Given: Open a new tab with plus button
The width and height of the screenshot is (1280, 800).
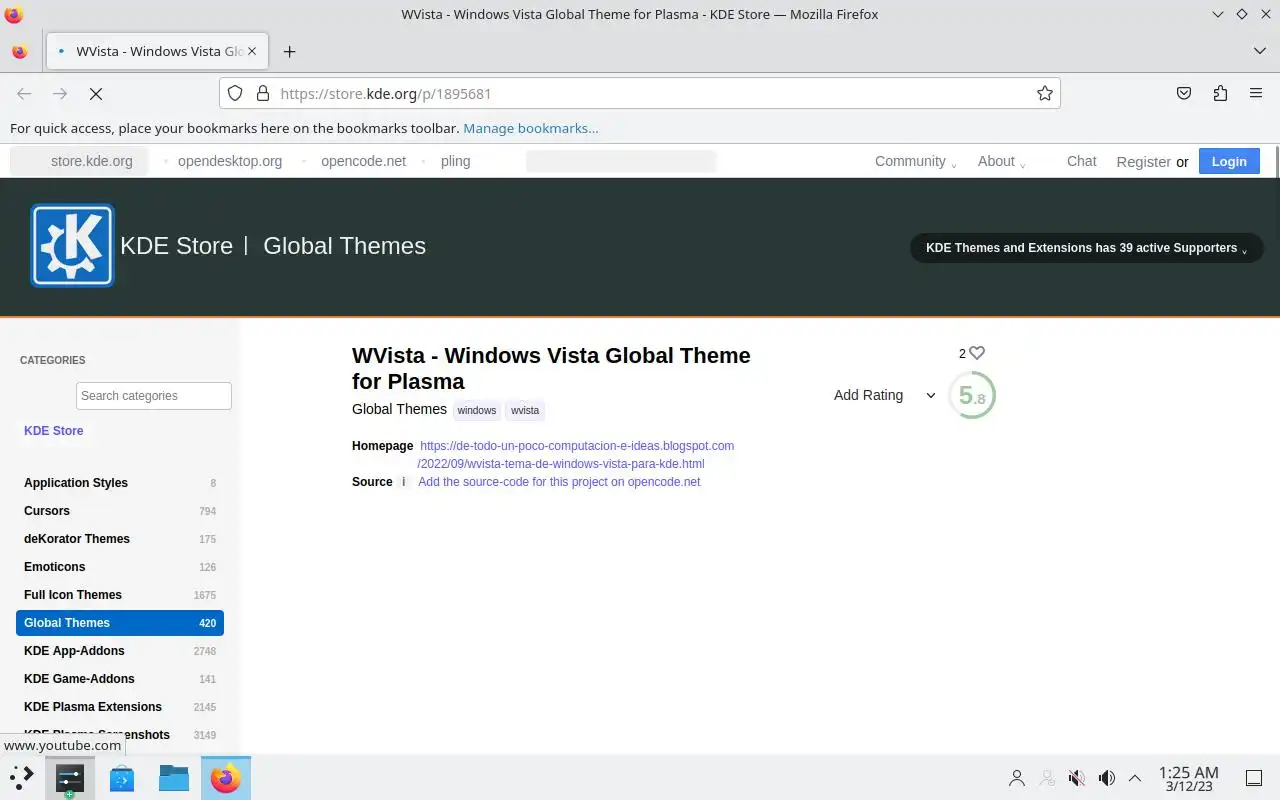Looking at the screenshot, I should click(289, 51).
